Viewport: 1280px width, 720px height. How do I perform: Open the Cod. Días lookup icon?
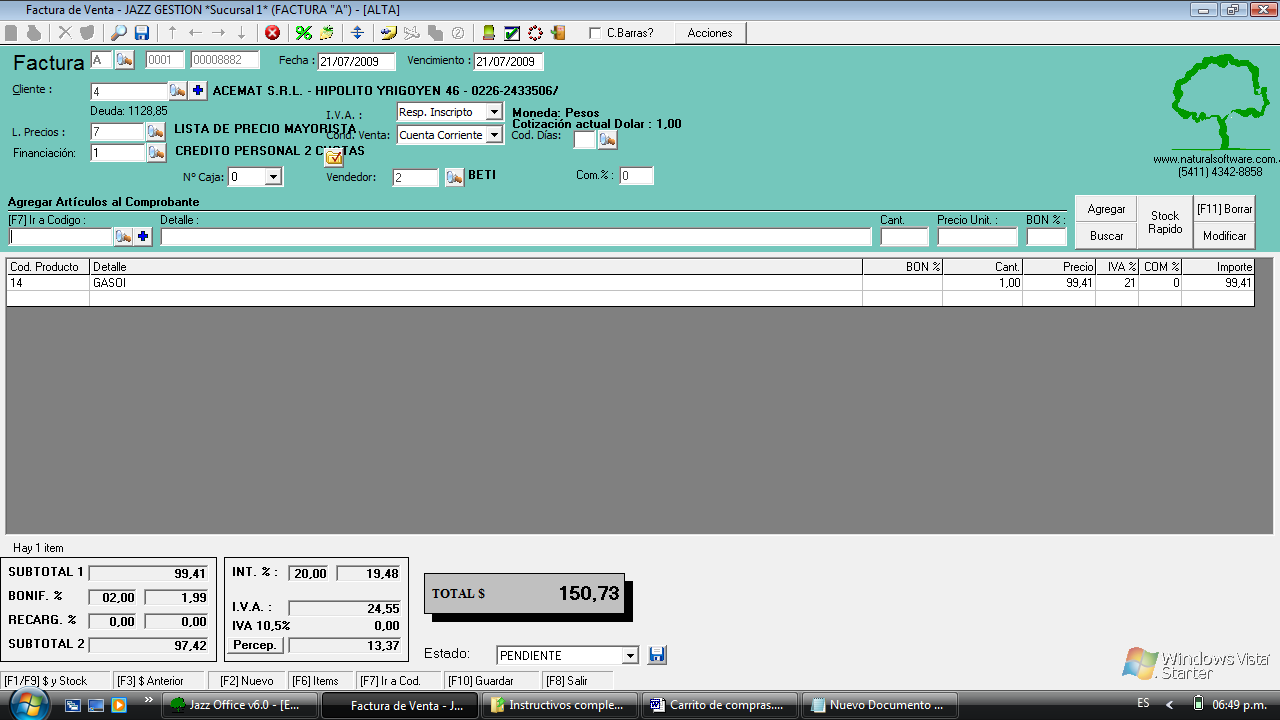point(608,140)
